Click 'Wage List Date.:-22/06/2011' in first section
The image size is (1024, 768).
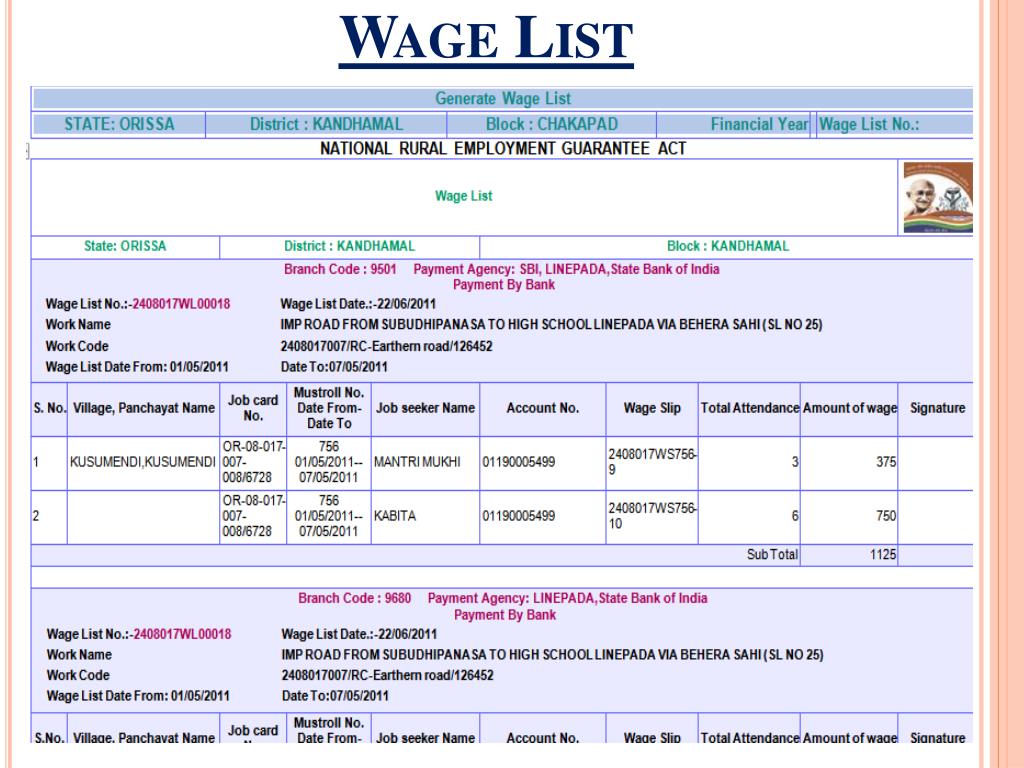[358, 304]
